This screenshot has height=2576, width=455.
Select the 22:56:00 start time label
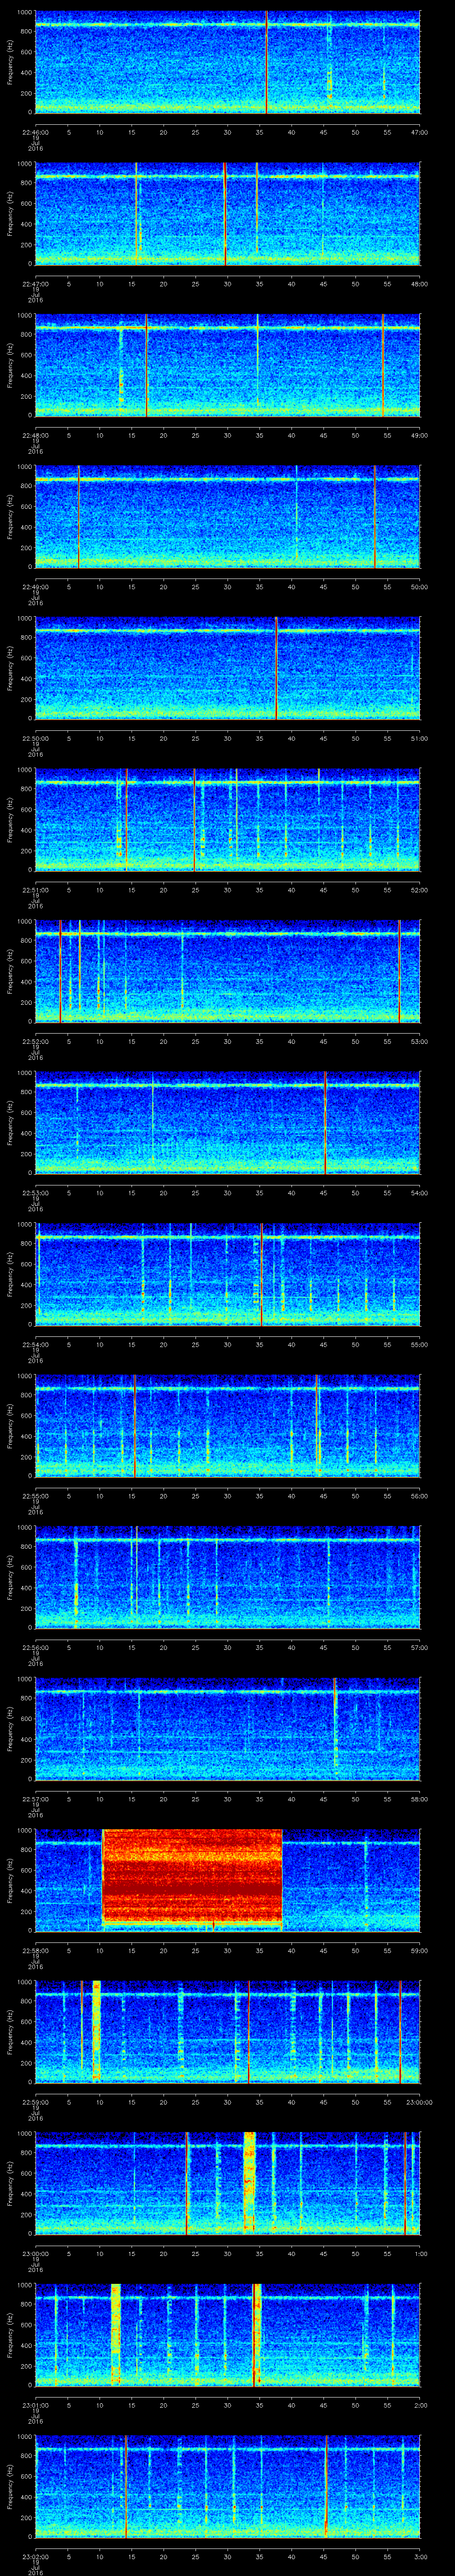tap(36, 1647)
